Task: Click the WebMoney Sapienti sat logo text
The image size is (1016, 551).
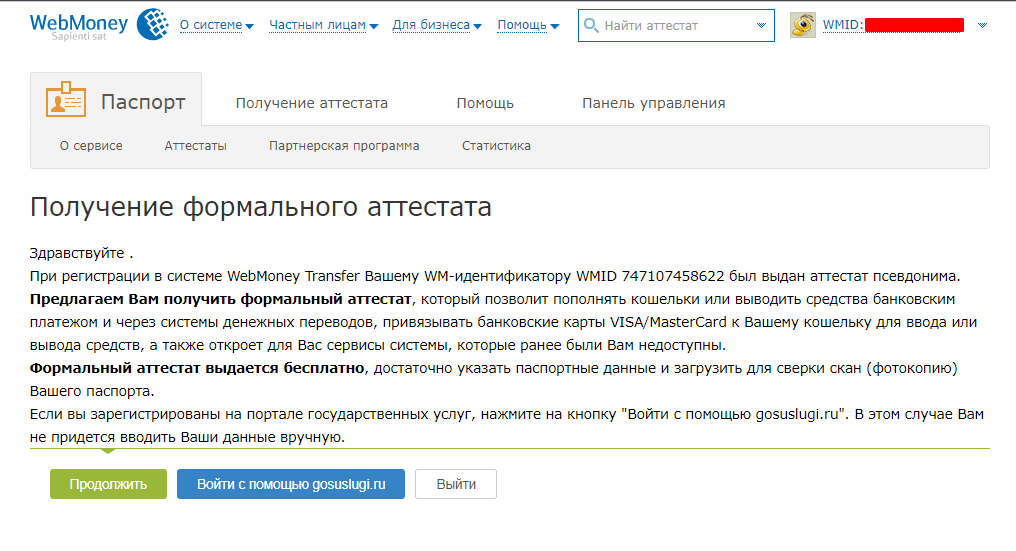Action: click(x=79, y=27)
